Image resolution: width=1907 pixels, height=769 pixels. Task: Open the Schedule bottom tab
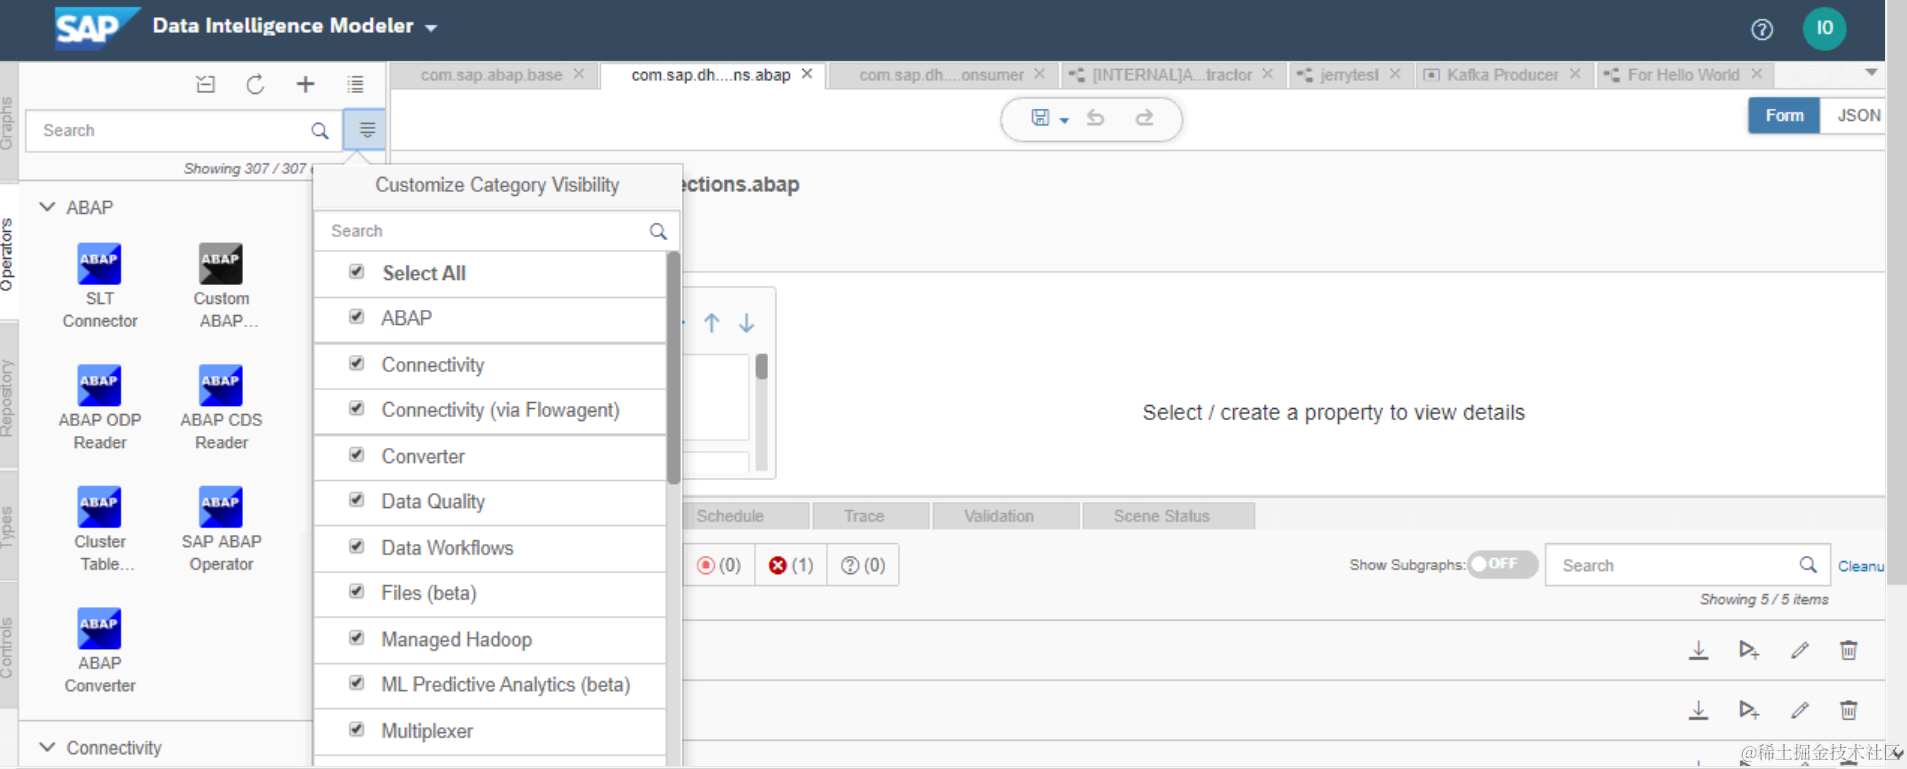[730, 516]
